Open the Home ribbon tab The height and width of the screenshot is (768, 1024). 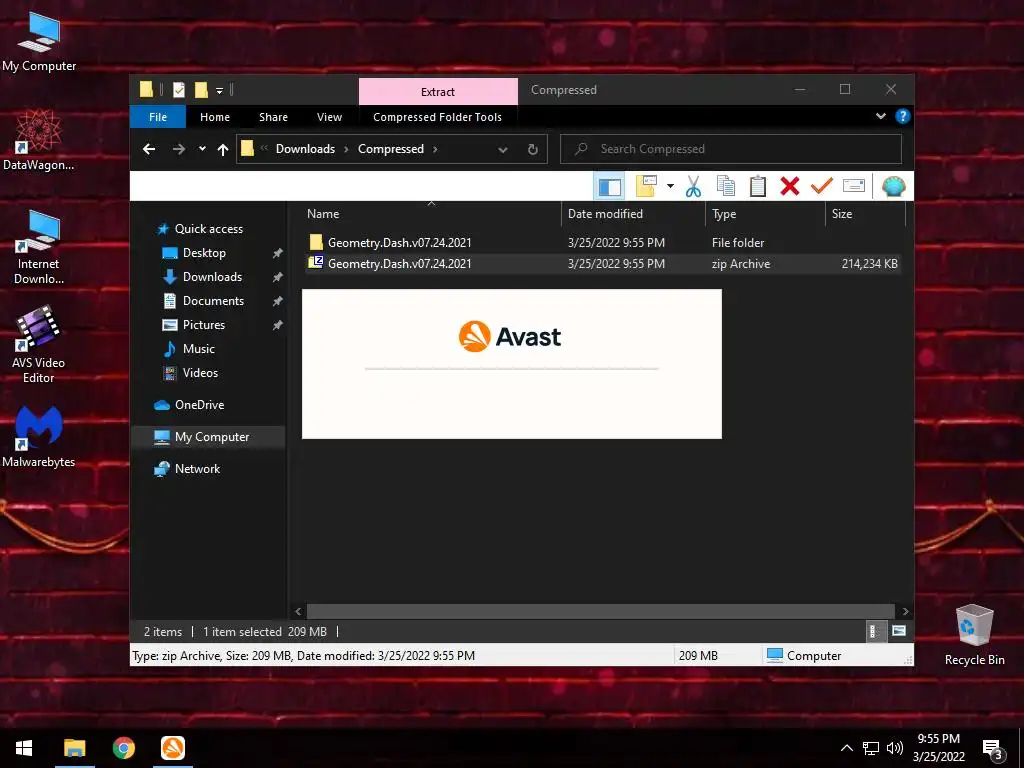coord(215,117)
